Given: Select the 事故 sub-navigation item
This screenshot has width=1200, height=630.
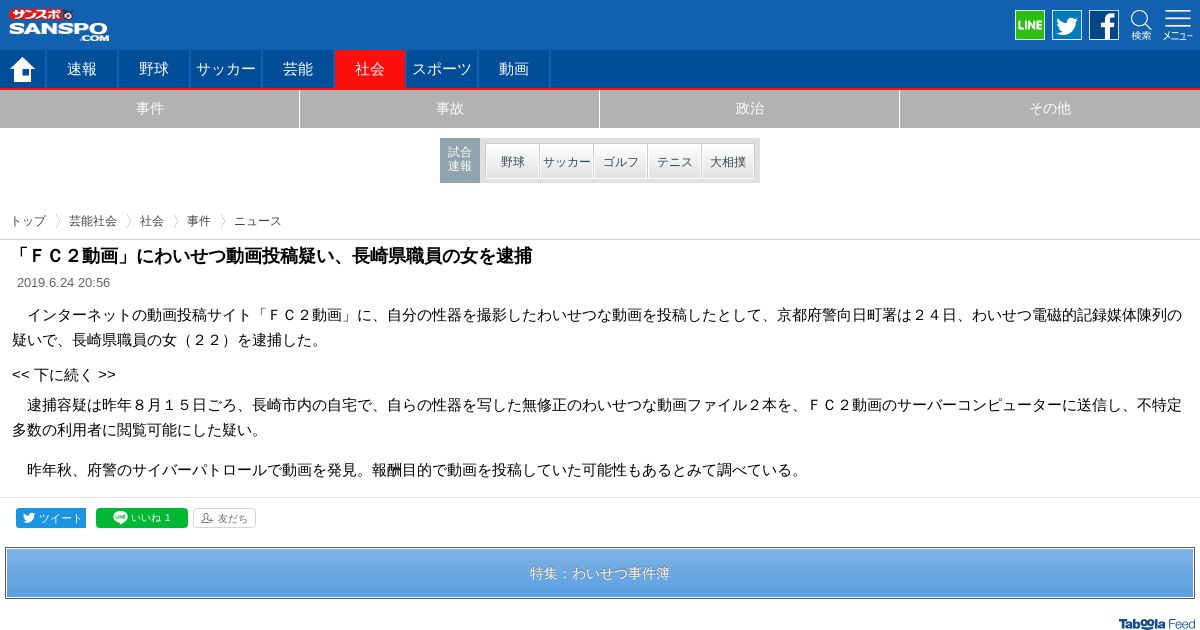Looking at the screenshot, I should pos(450,109).
